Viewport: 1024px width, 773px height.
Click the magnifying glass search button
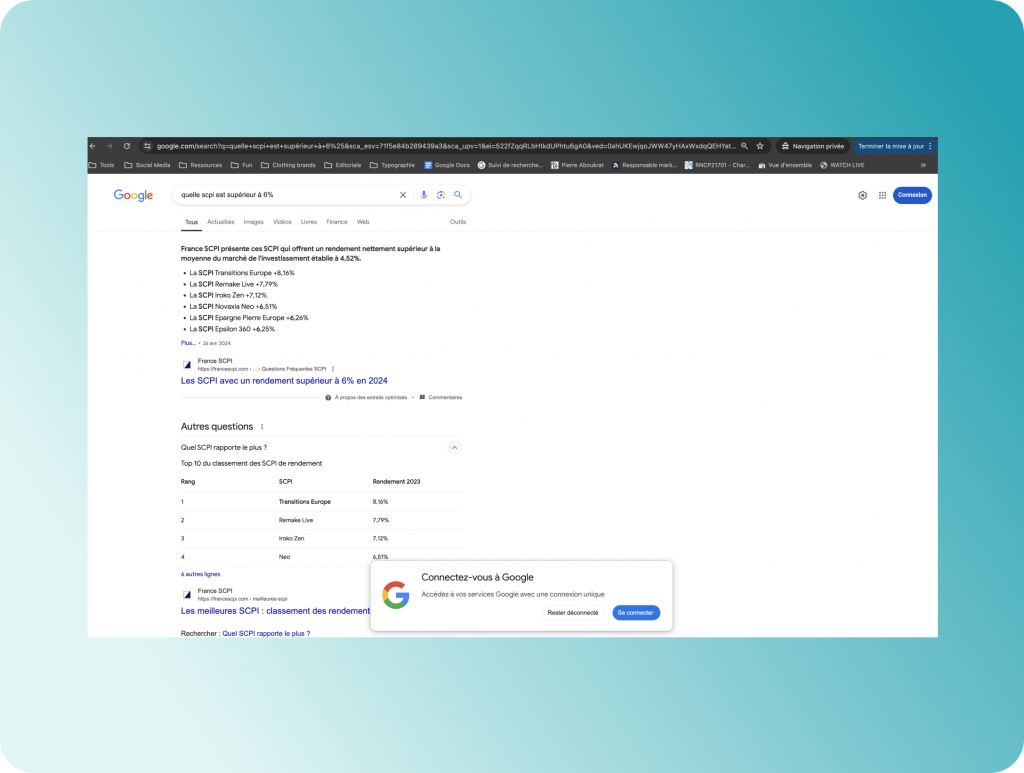(458, 195)
